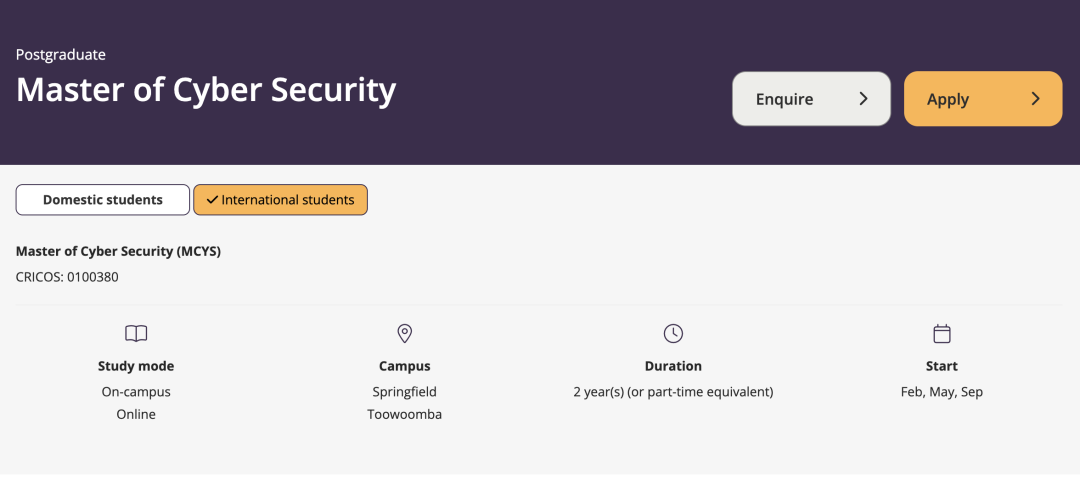Screen dimensions: 1080x485
Task: Click the arrow chevron on Apply
Action: coord(1036,99)
